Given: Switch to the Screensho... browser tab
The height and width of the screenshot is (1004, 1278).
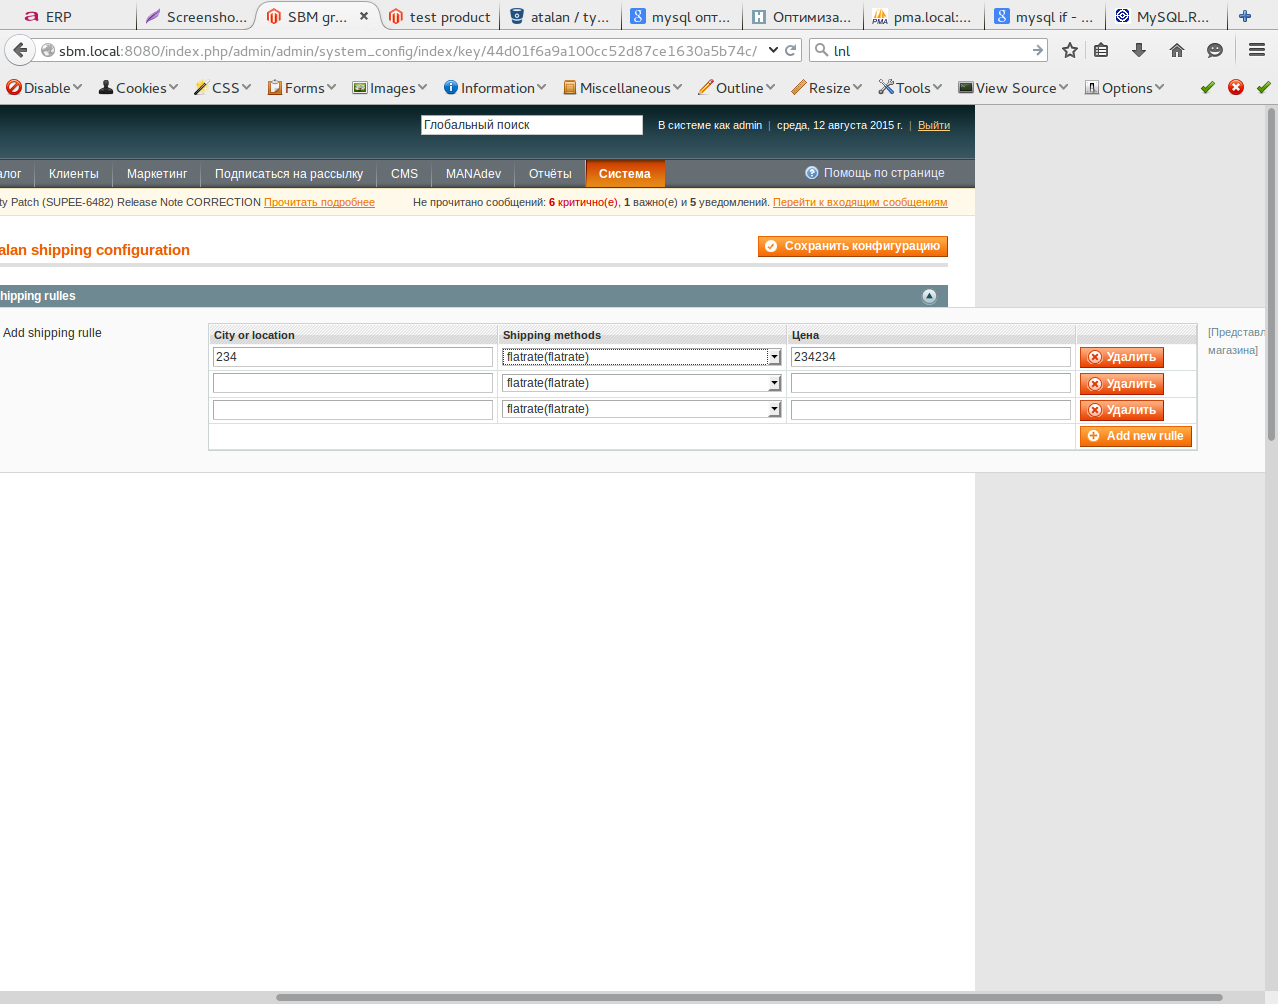Looking at the screenshot, I should pos(196,16).
